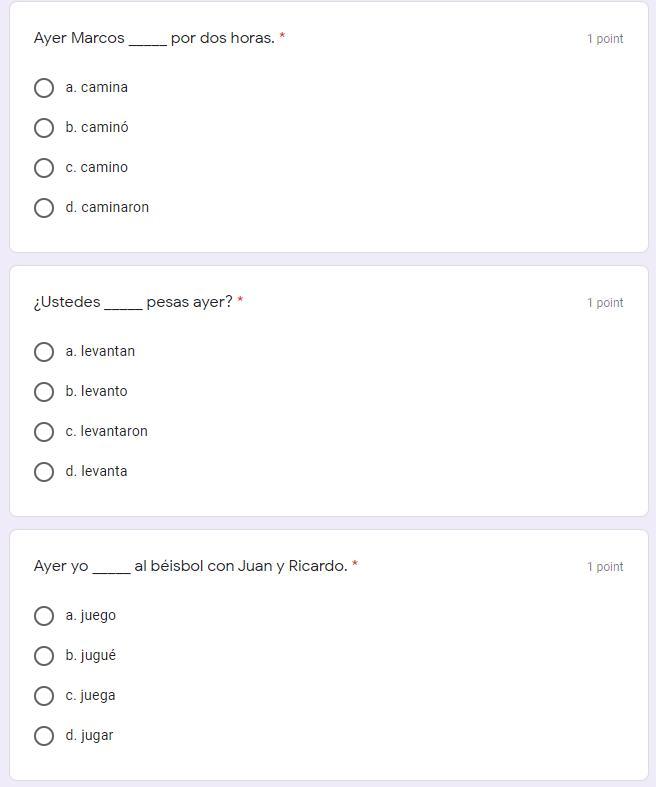Image resolution: width=656 pixels, height=787 pixels.
Task: Select radio option 'a. camina'
Action: coord(44,88)
